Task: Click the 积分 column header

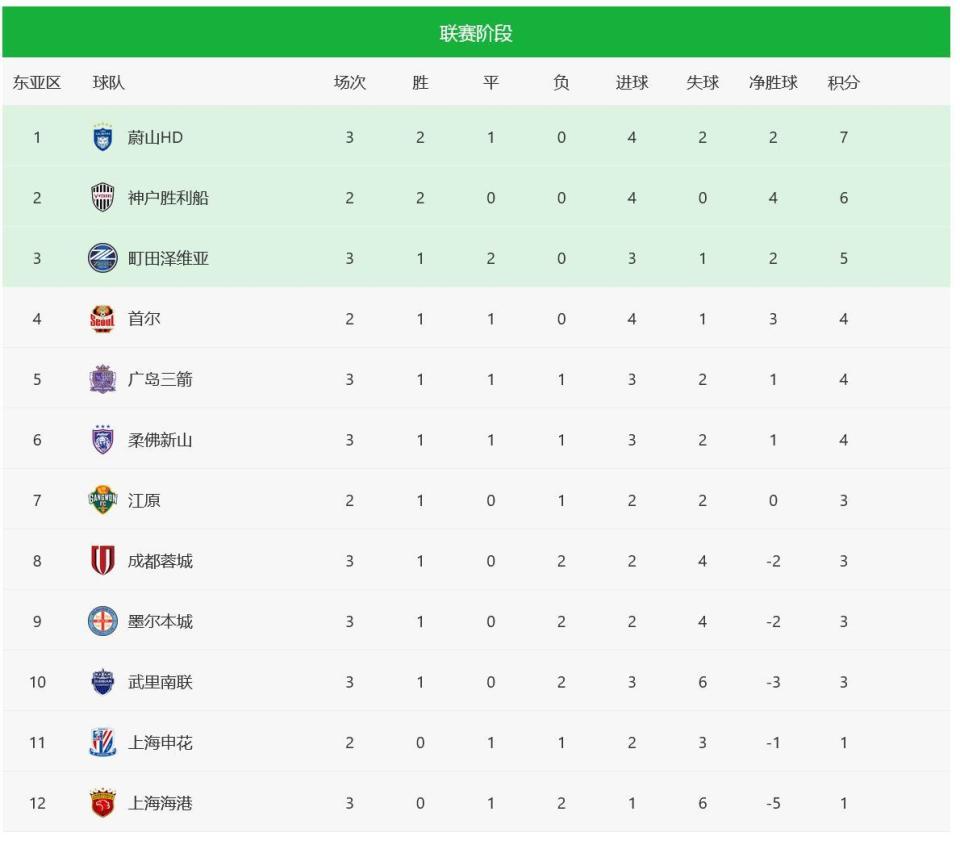Action: (x=843, y=83)
